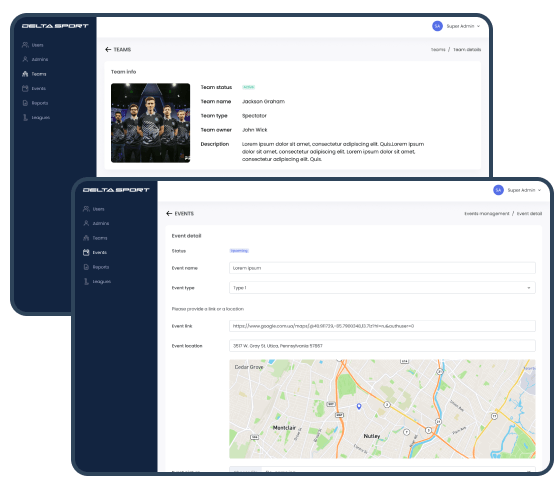Click the Events management breadcrumb link
This screenshot has width=558, height=486.
487,213
